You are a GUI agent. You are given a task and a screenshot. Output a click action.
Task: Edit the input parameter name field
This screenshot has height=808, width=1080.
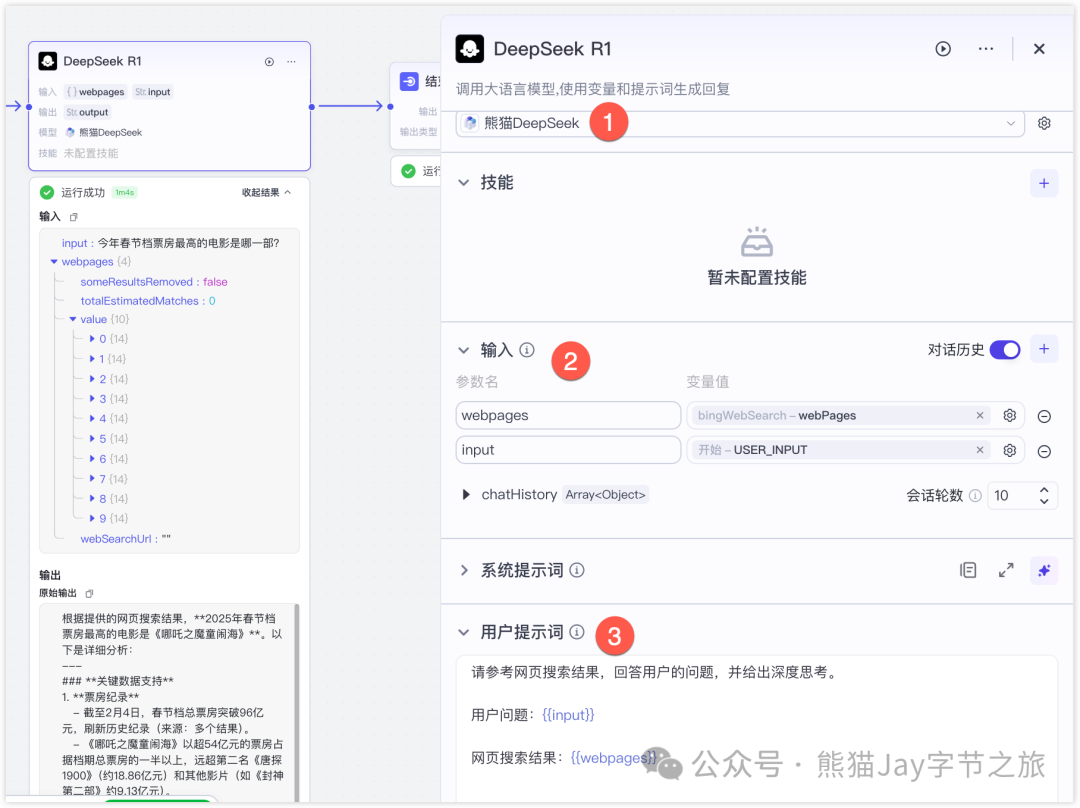[x=568, y=450]
